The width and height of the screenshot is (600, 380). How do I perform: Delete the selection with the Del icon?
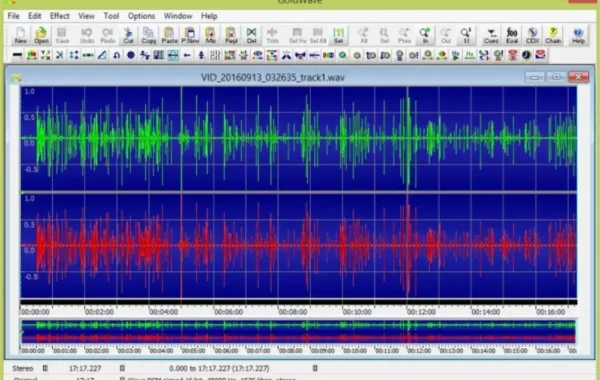(251, 36)
